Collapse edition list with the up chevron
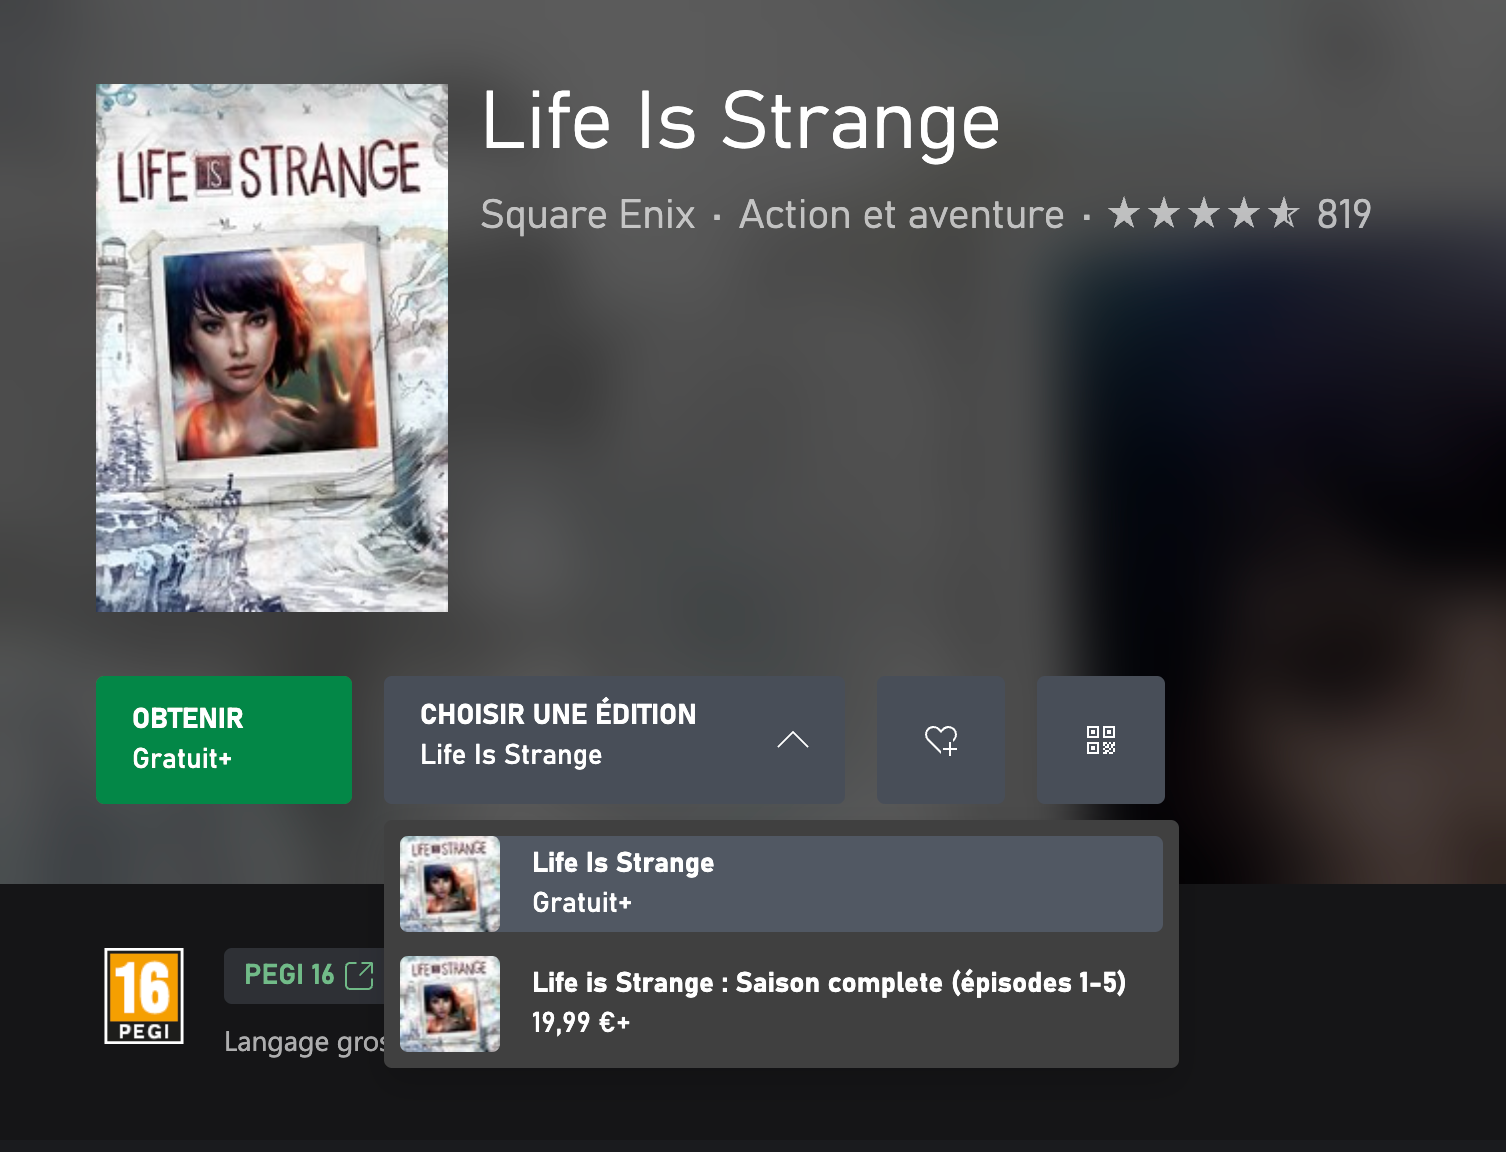Screen dimensions: 1506x1152 [x=793, y=740]
